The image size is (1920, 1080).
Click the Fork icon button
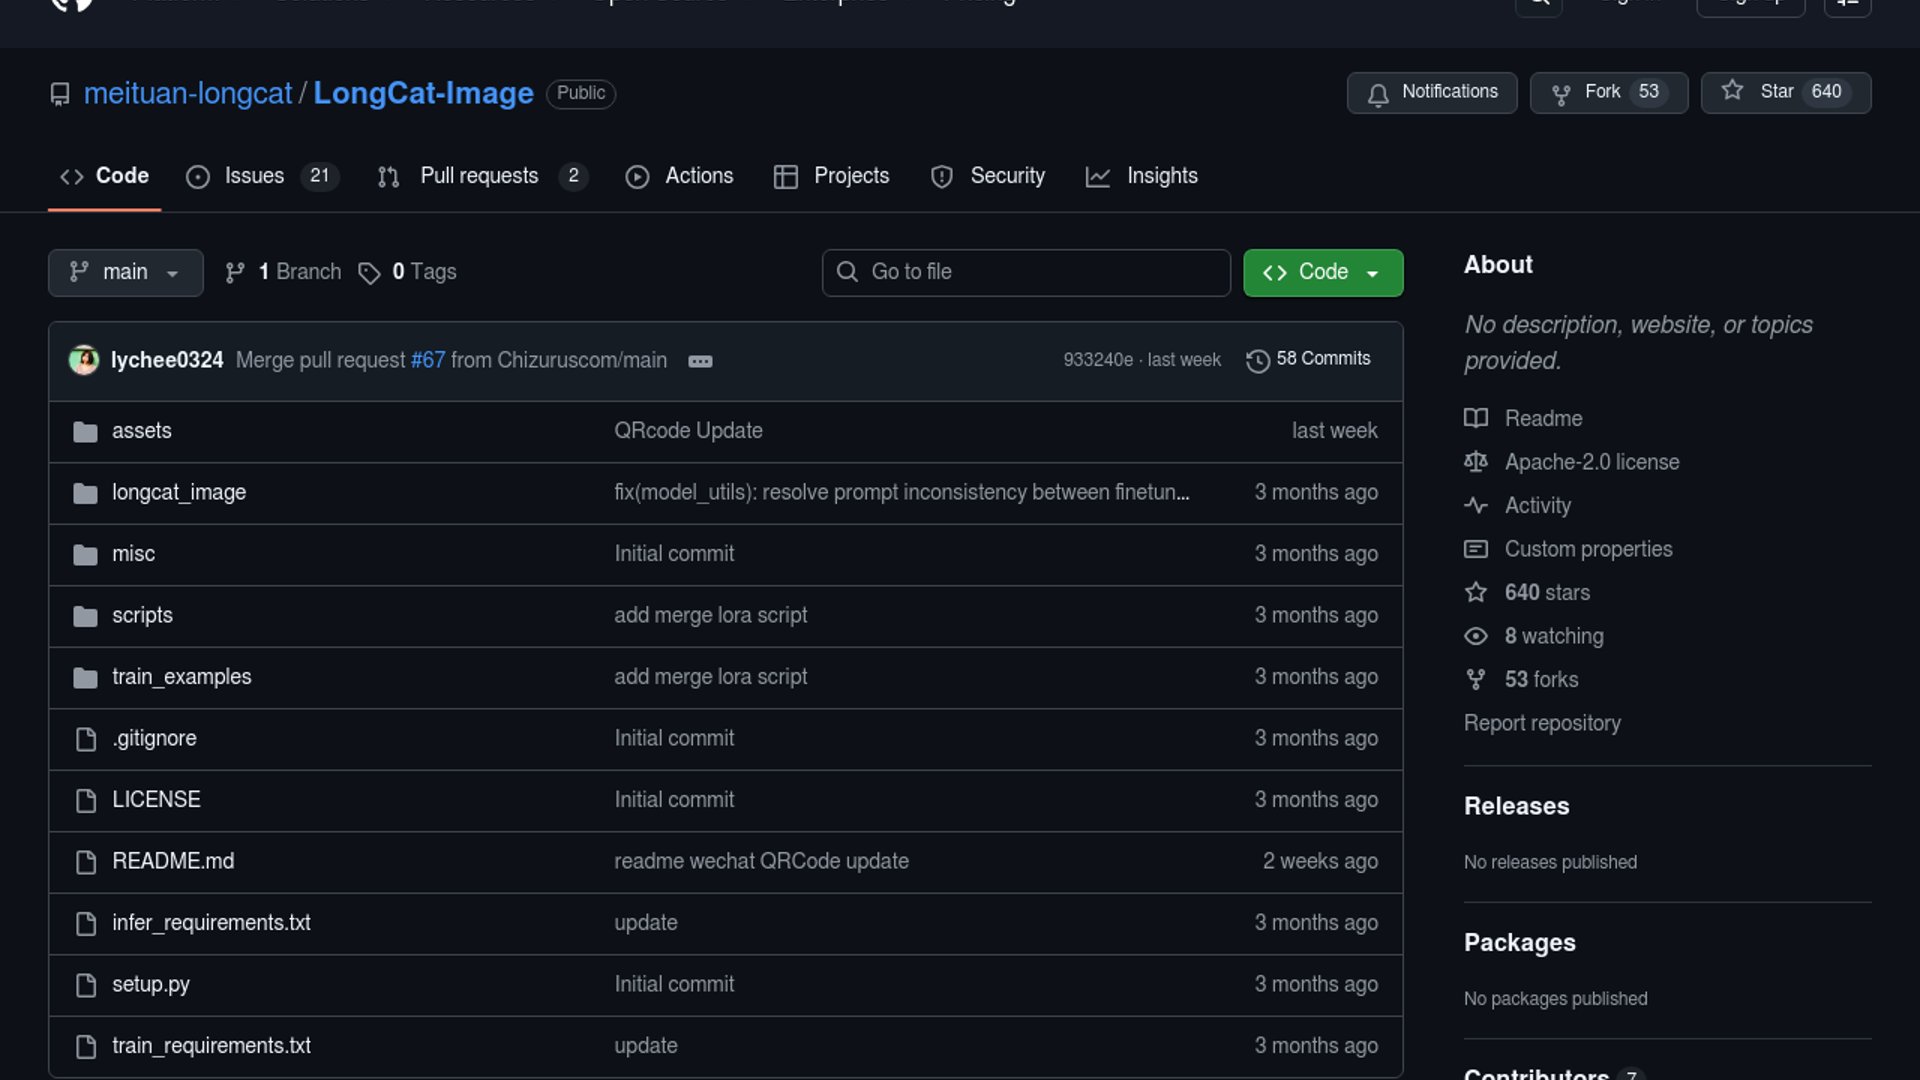pyautogui.click(x=1560, y=93)
